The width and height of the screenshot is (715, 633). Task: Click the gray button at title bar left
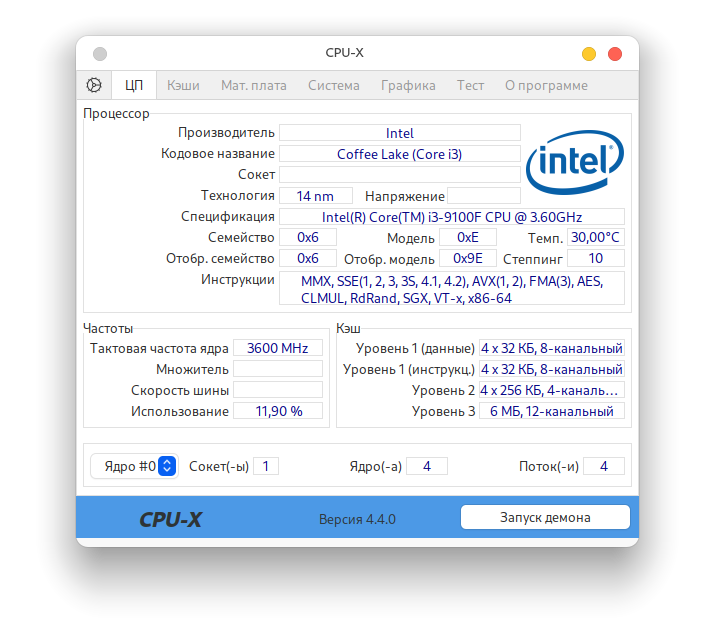(x=100, y=54)
